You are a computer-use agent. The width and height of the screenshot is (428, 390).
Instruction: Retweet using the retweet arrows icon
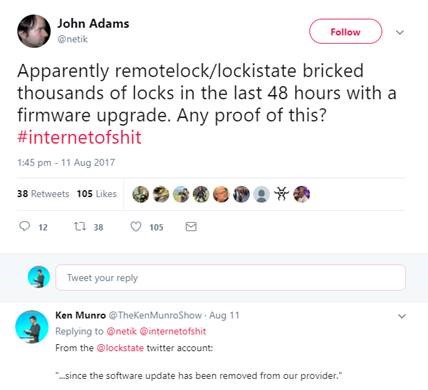[80, 227]
